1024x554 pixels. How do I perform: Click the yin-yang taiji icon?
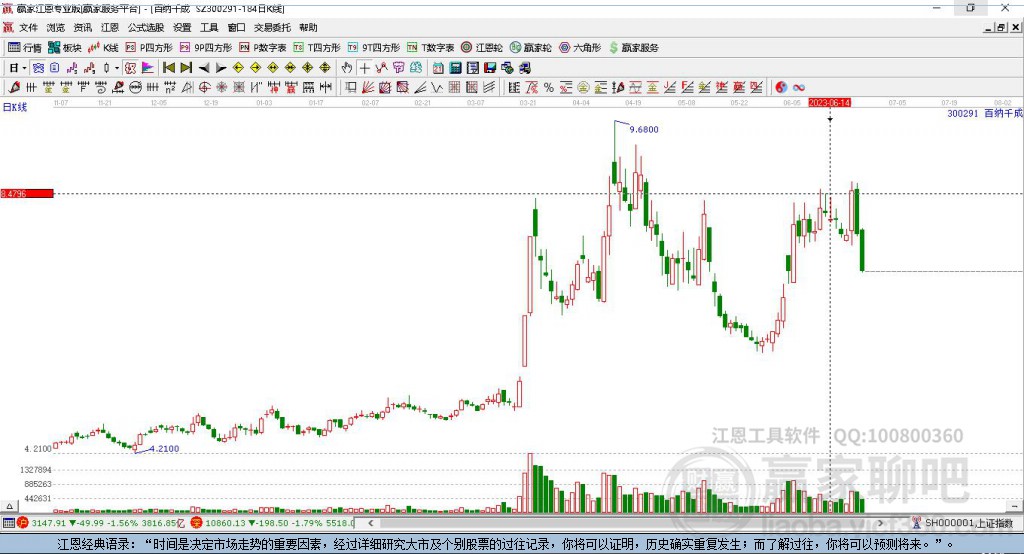tap(780, 87)
